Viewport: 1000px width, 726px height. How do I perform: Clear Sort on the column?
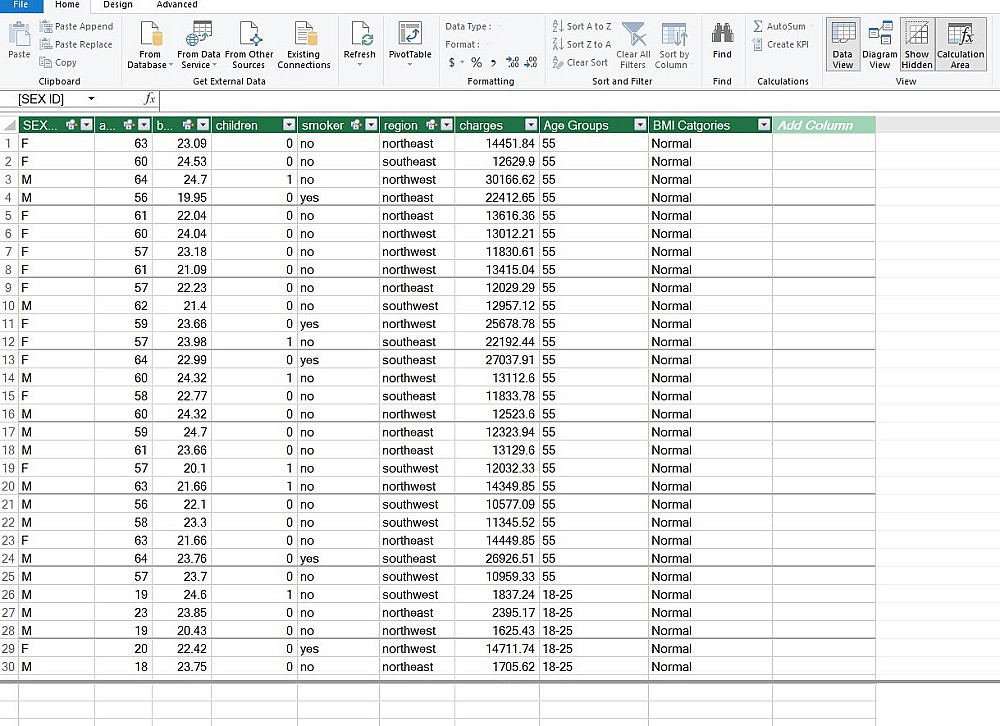(x=580, y=62)
